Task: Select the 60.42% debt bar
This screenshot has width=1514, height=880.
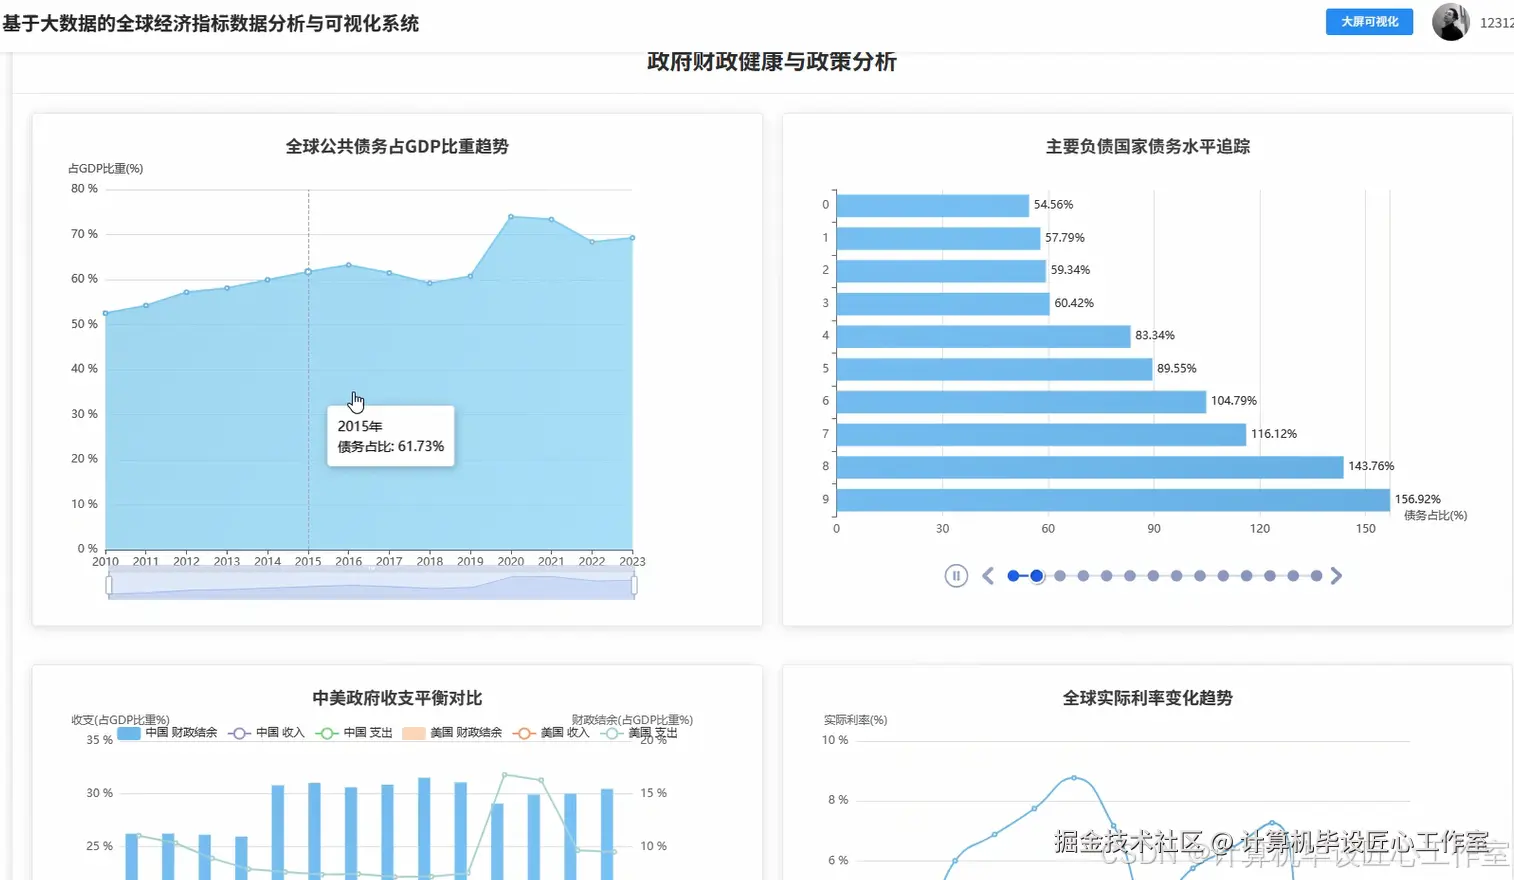Action: tap(943, 303)
